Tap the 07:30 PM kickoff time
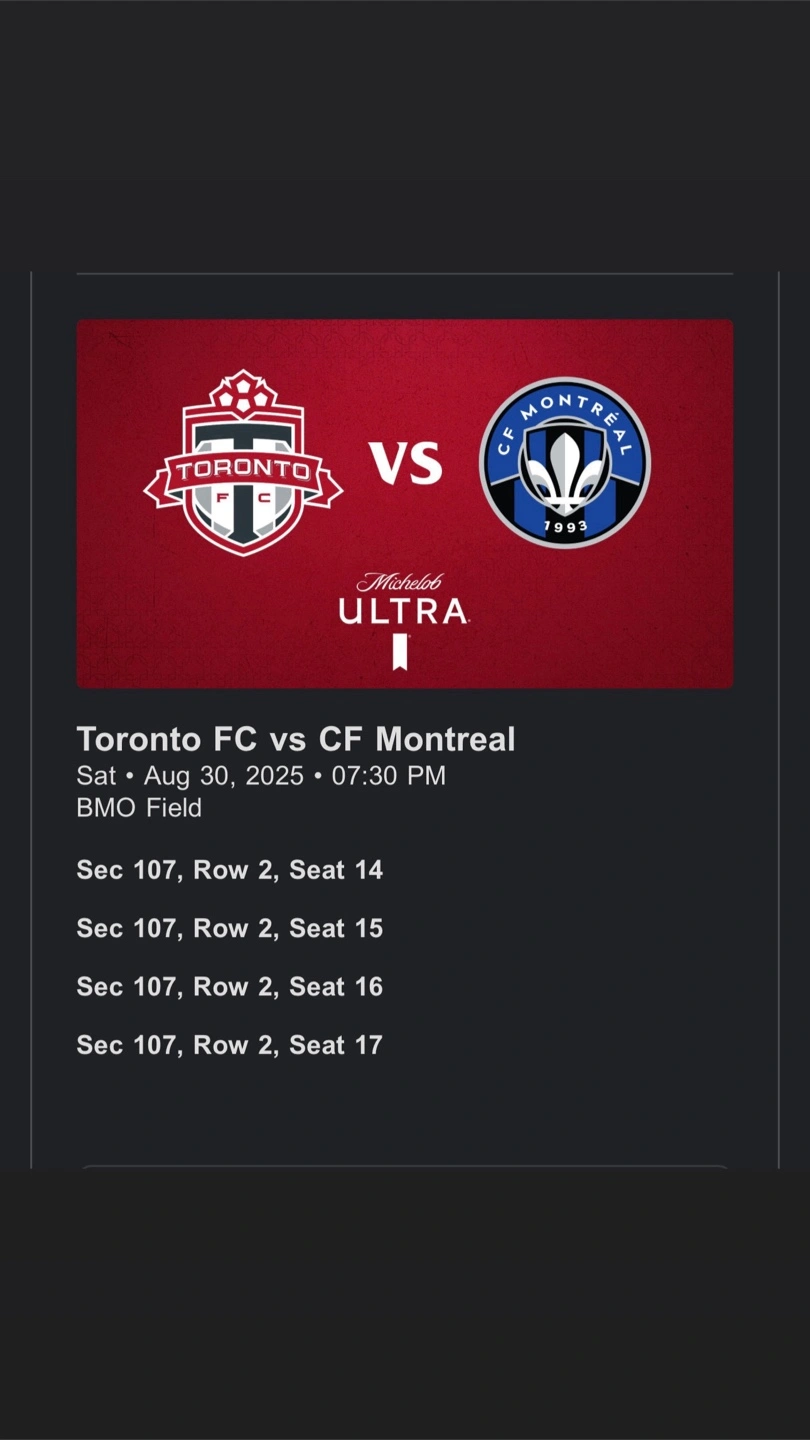 (389, 775)
